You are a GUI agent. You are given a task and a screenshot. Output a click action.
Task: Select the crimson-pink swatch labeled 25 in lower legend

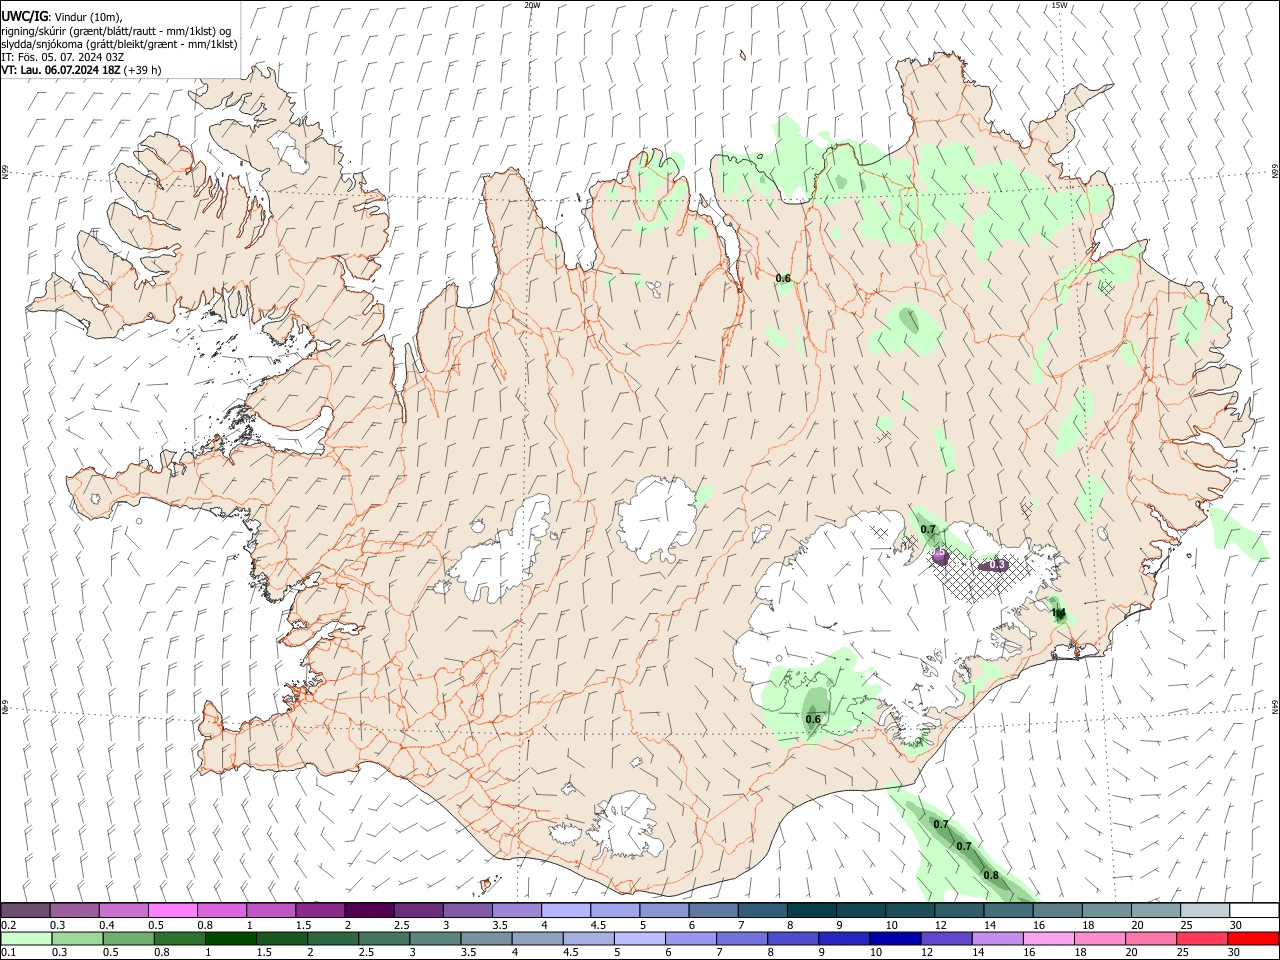tap(1200, 939)
